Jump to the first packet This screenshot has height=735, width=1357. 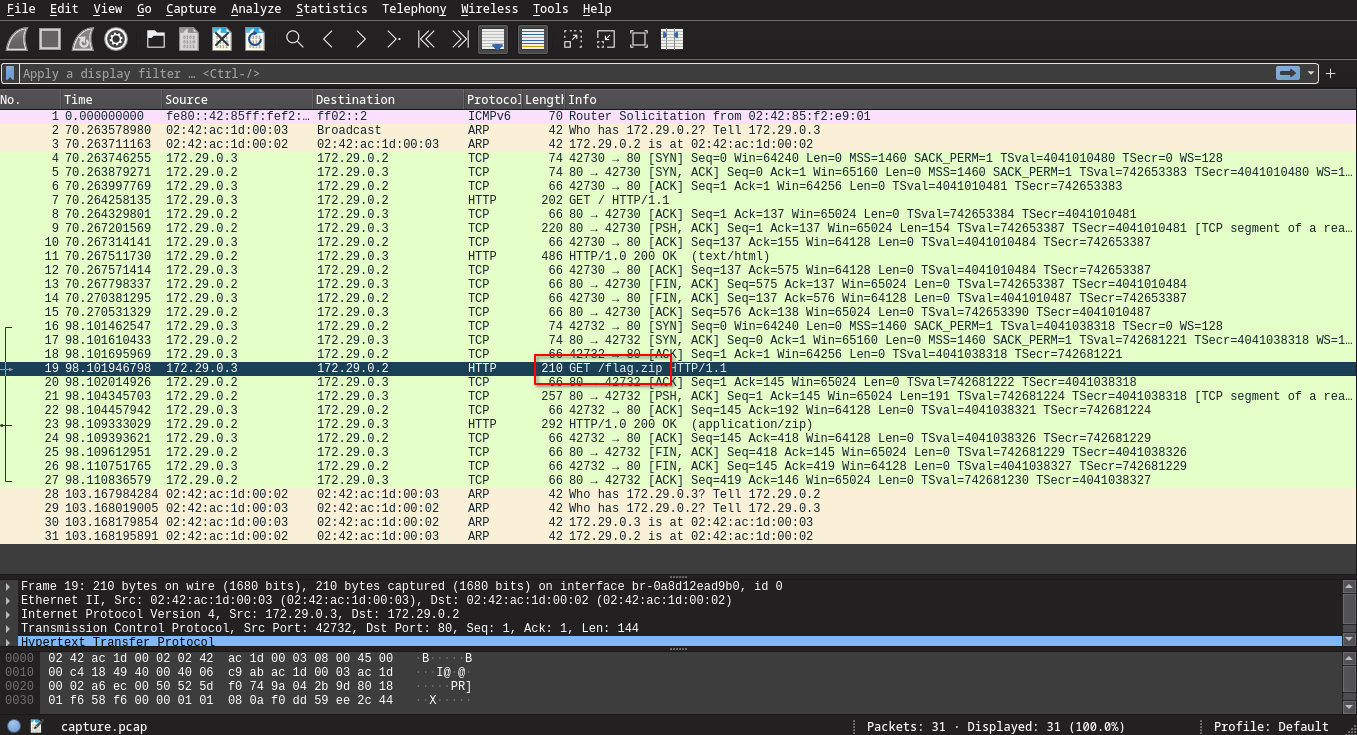point(426,39)
